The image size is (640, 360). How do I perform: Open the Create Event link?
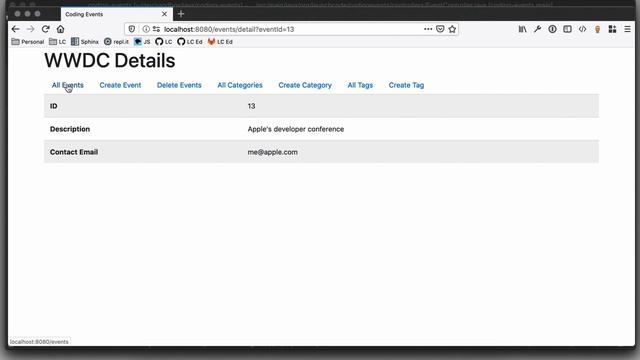[x=120, y=85]
